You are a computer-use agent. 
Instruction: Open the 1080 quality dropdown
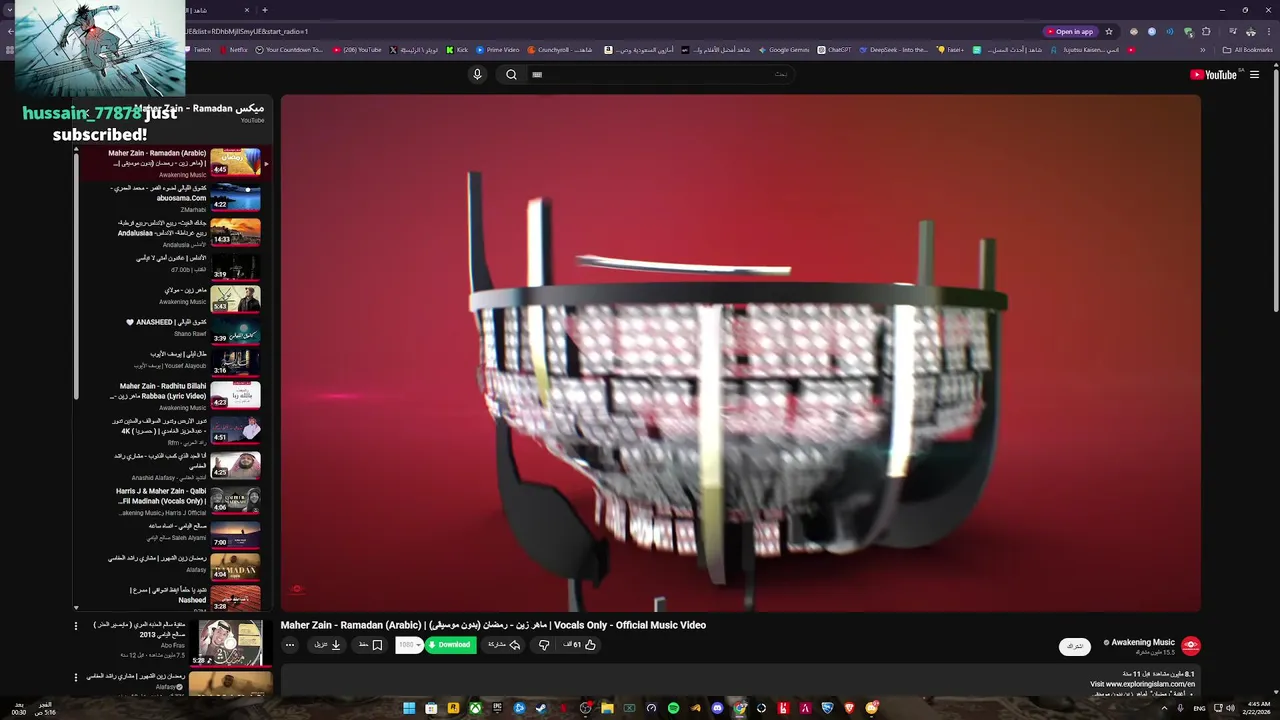409,645
